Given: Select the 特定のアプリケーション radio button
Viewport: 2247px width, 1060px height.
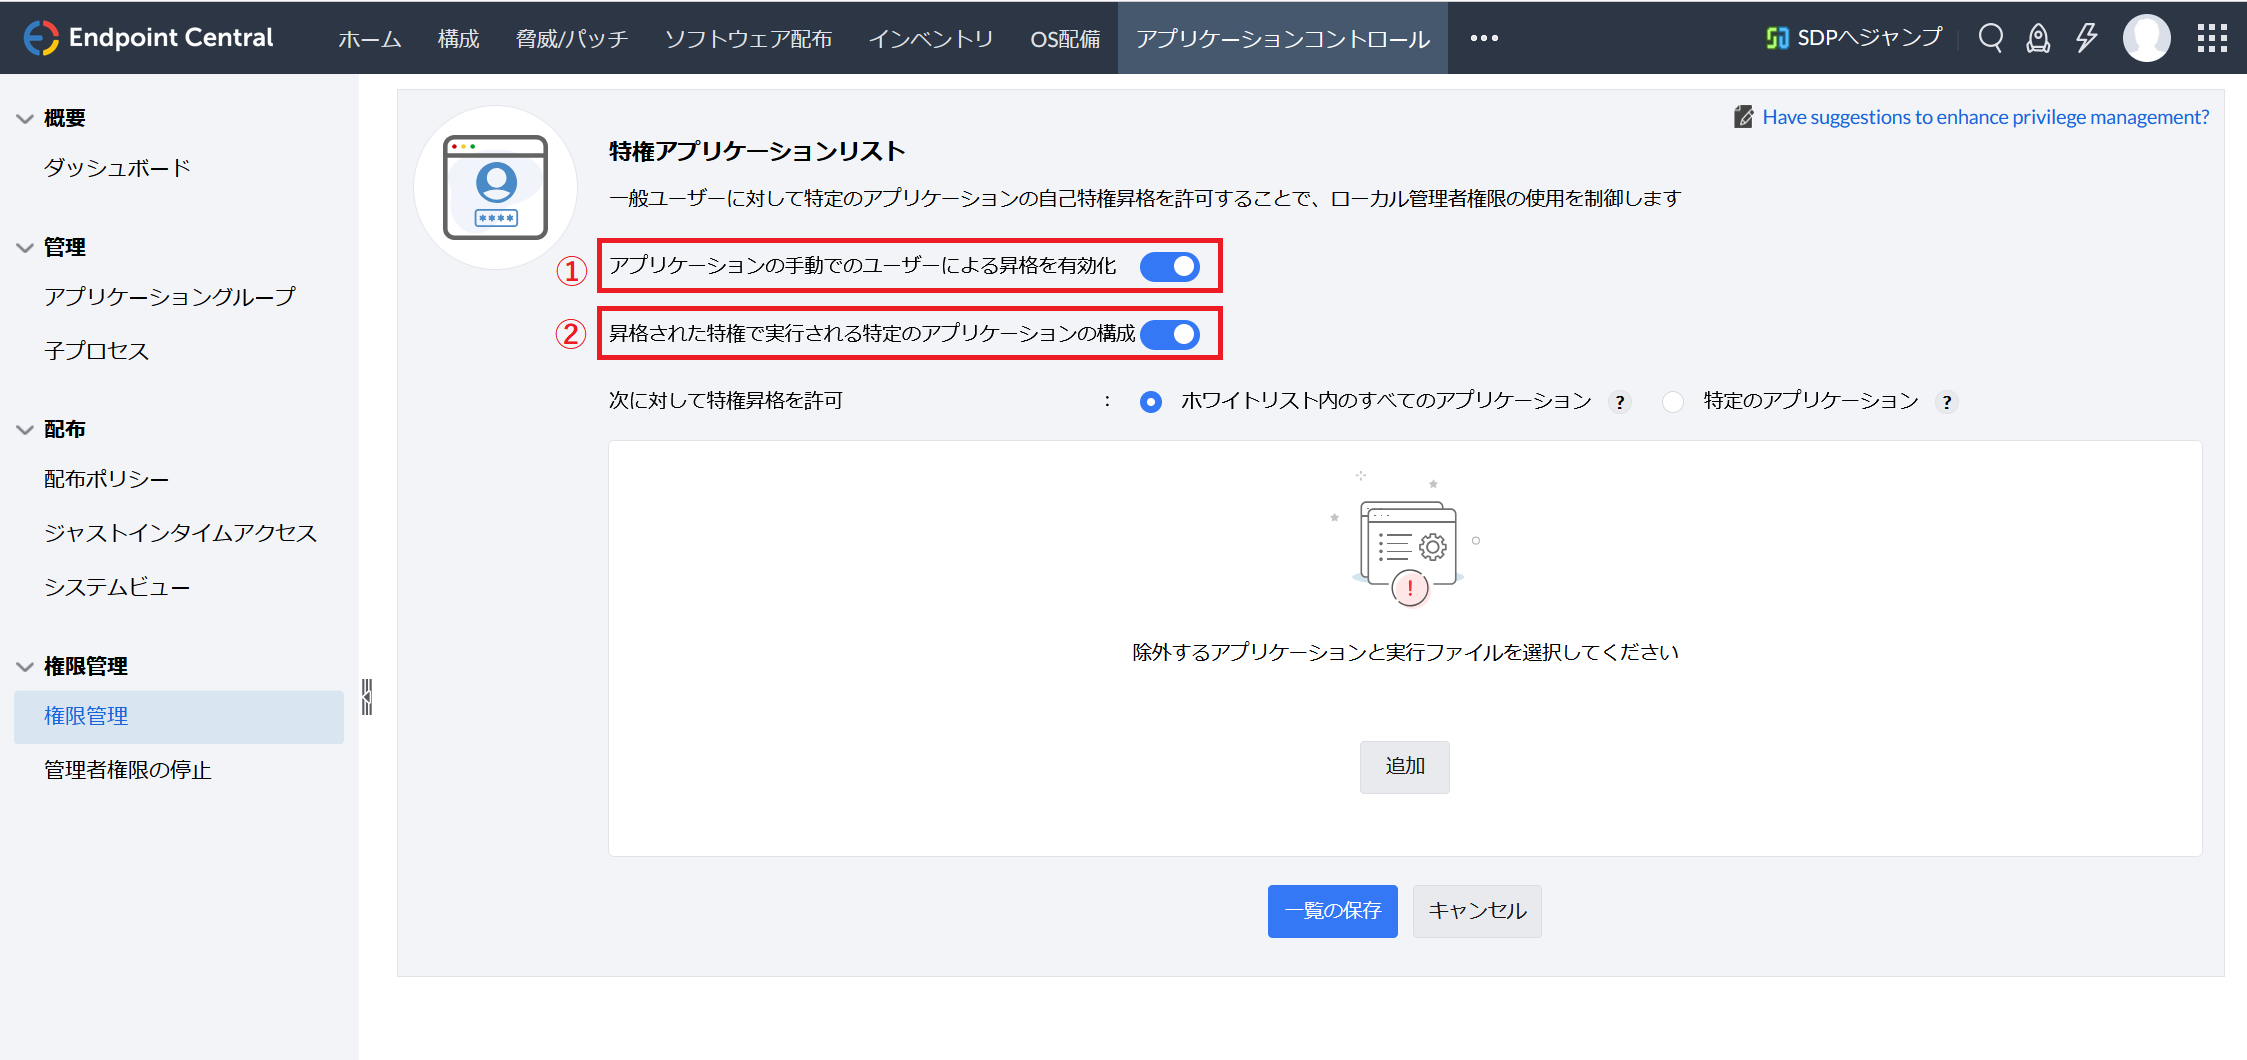Looking at the screenshot, I should coord(1673,402).
